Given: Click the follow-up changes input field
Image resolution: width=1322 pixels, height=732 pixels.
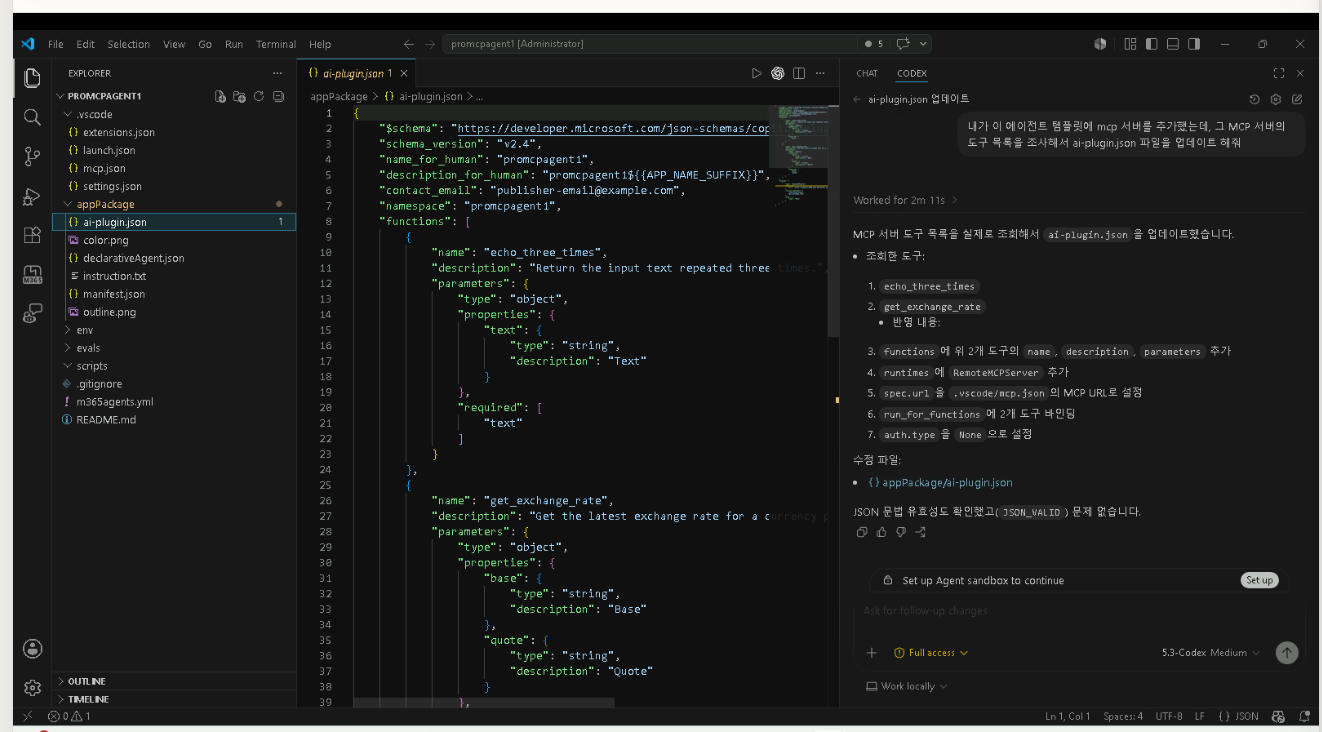Looking at the screenshot, I should click(1077, 611).
